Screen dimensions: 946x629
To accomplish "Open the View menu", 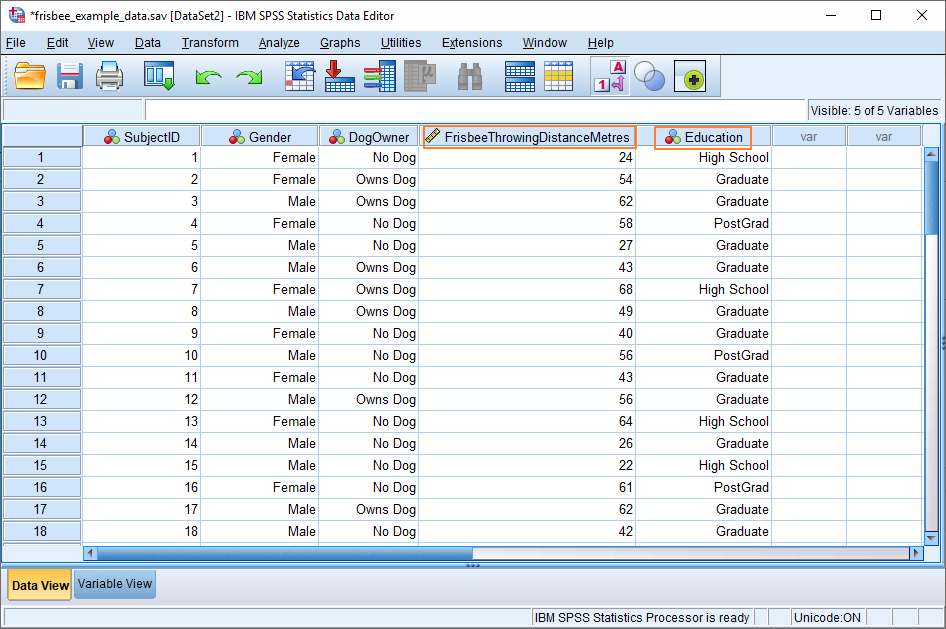I will coord(100,43).
